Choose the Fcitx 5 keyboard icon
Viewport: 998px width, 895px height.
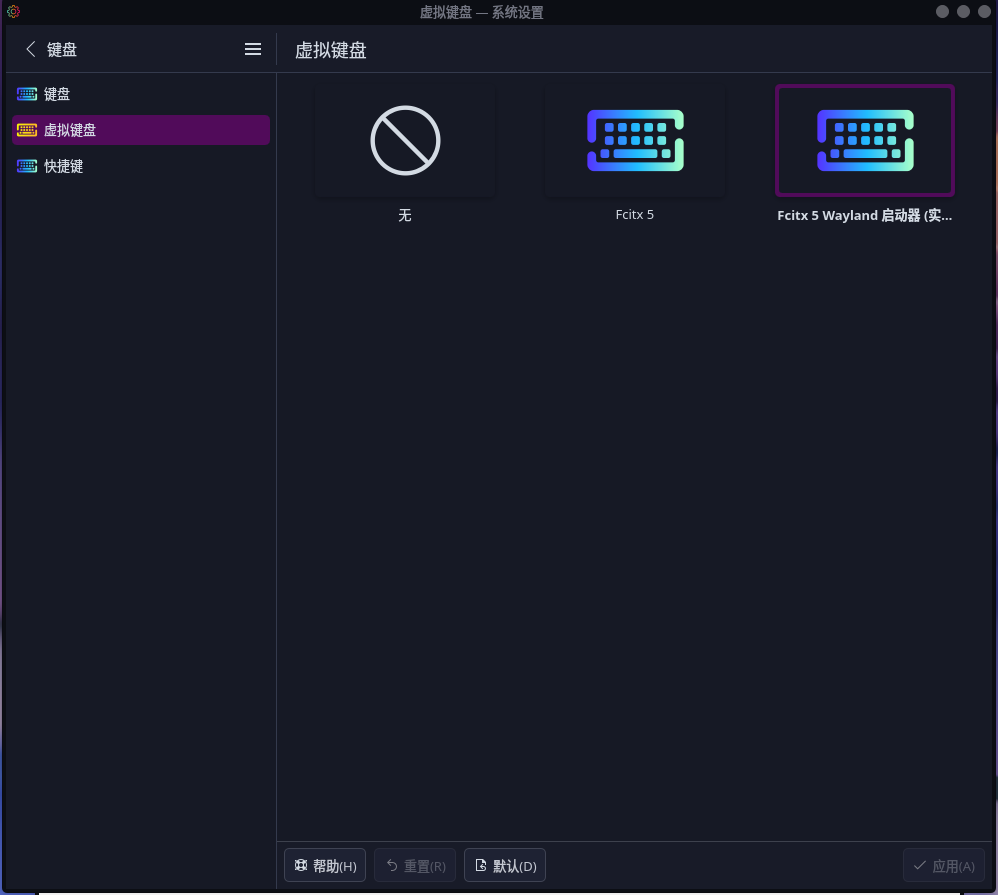tap(635, 141)
